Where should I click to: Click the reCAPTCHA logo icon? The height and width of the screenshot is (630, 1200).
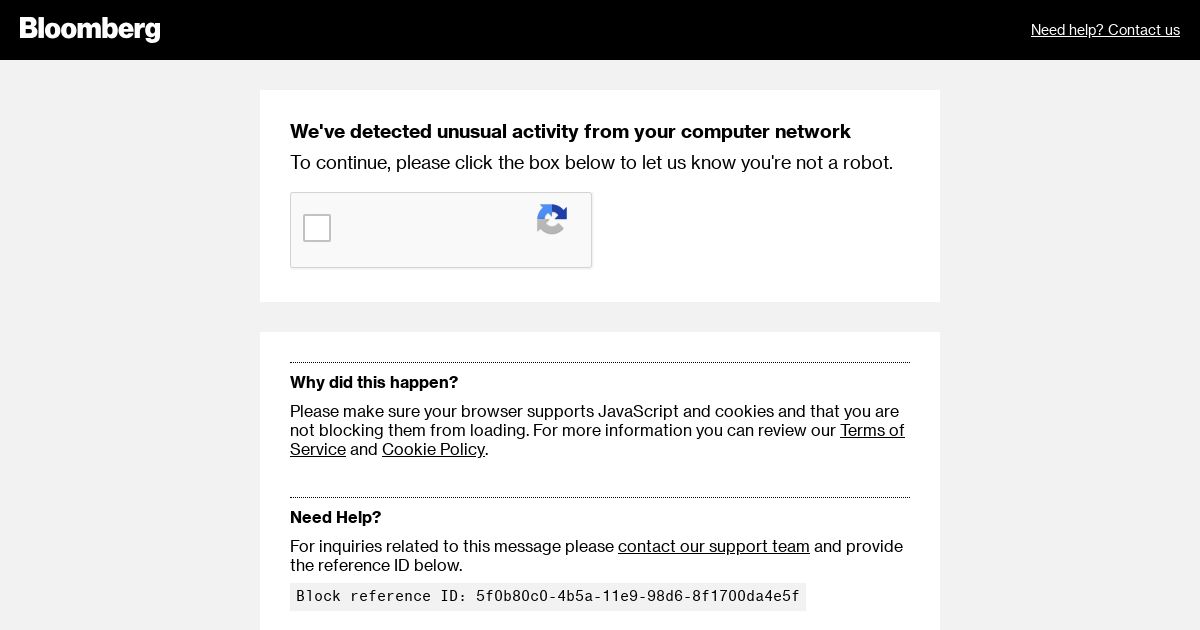[552, 219]
